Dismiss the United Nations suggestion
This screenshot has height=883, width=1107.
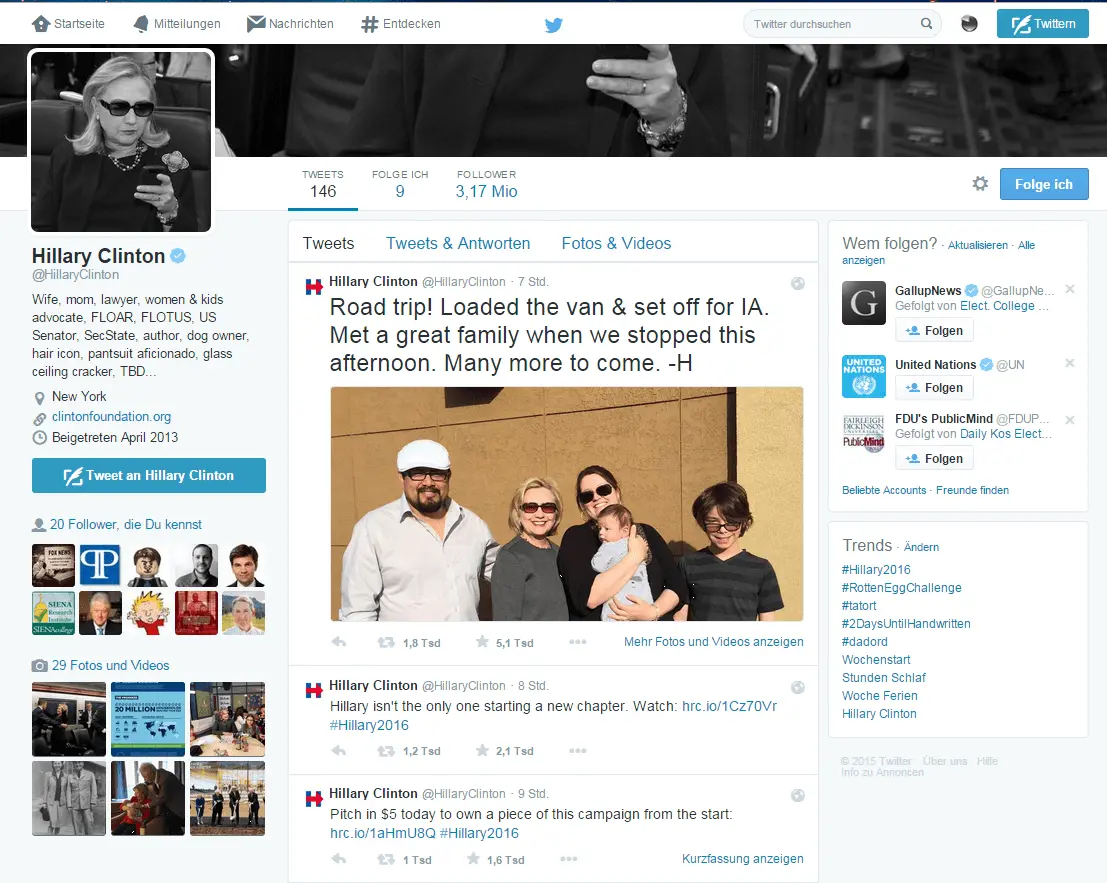[1070, 363]
